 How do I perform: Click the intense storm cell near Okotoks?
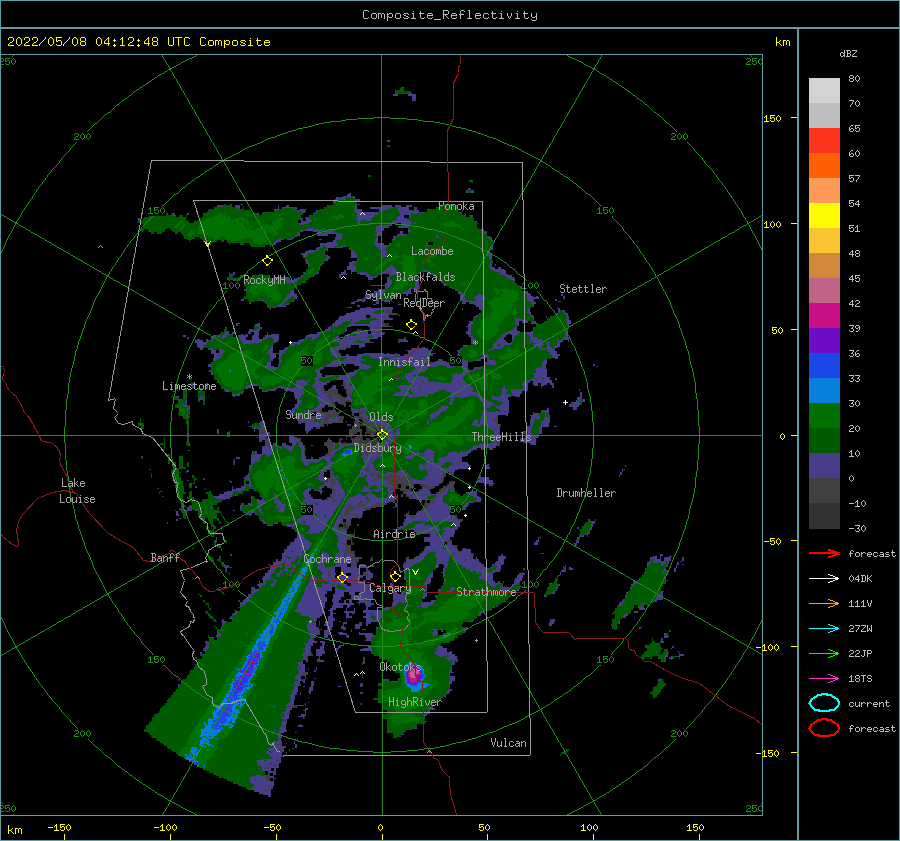(414, 676)
